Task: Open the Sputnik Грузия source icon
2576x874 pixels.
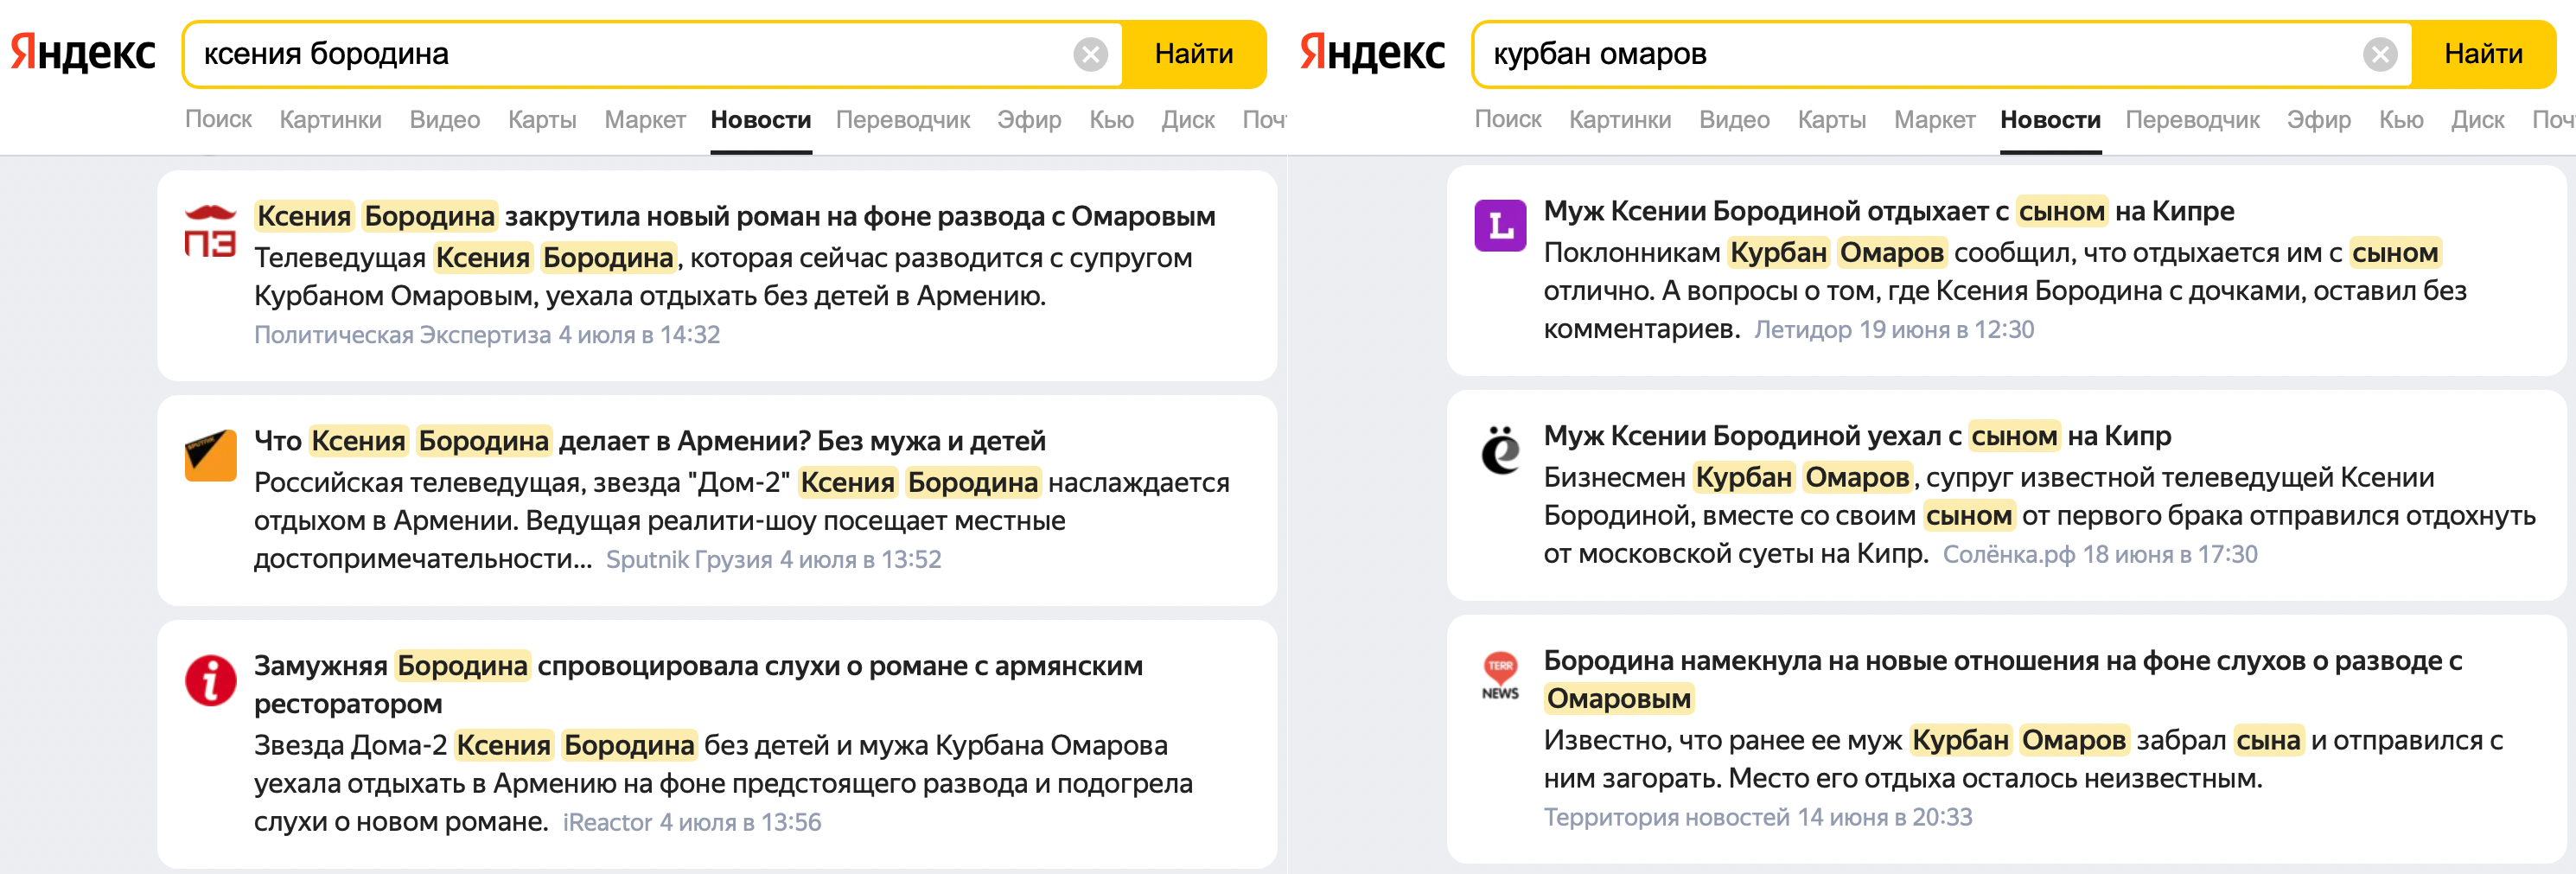Action: [x=210, y=455]
